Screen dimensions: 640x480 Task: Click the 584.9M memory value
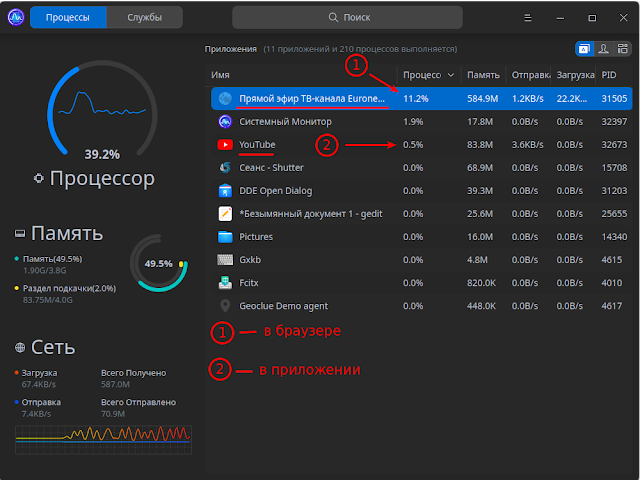[482, 98]
